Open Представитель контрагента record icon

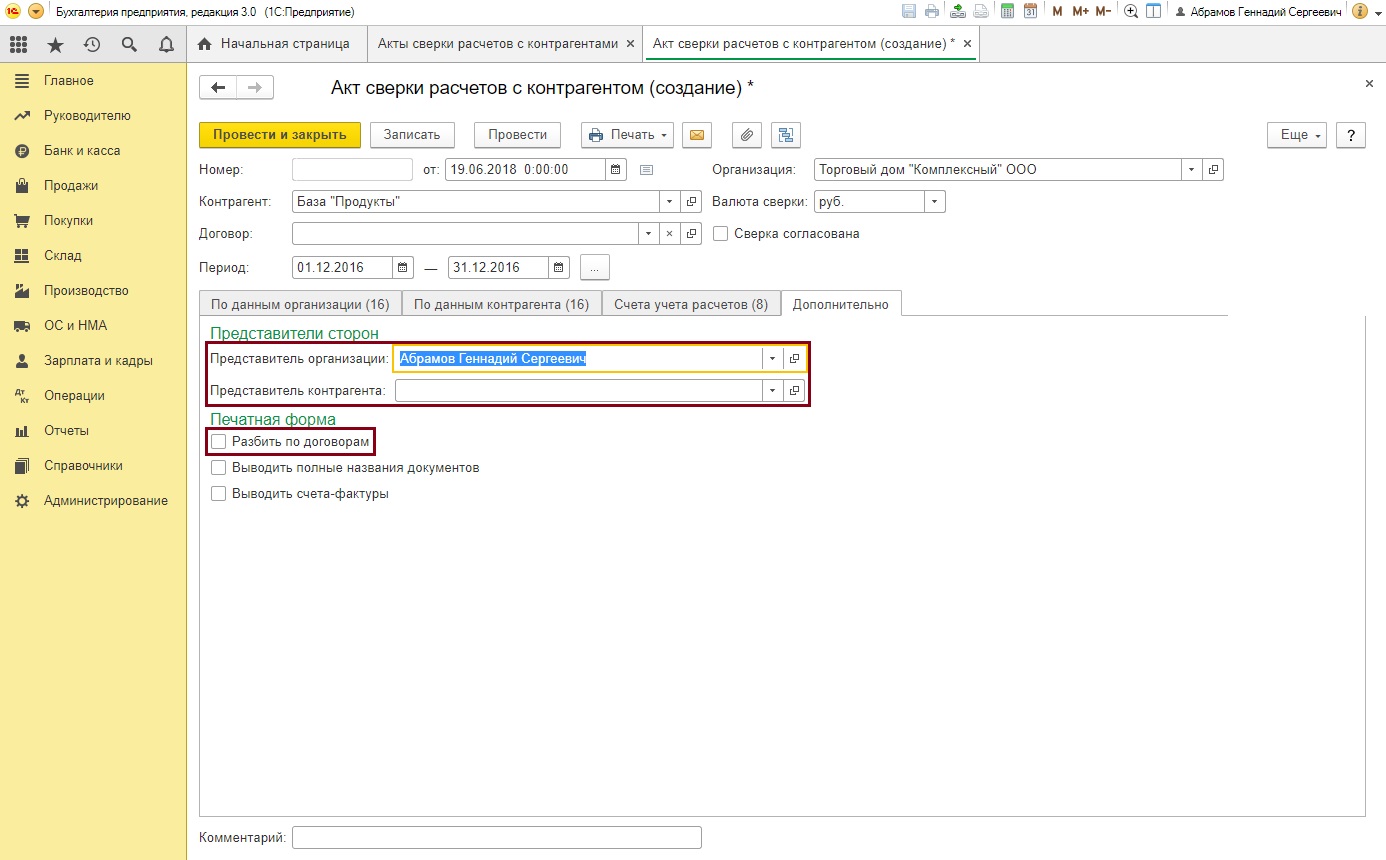pos(795,391)
